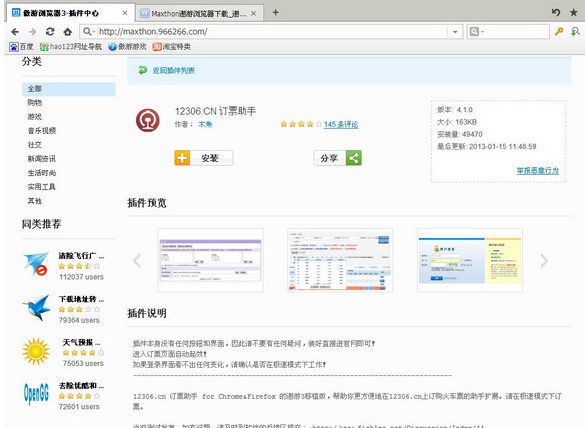Show previous preview with left chevron
585x428 pixels.
tap(137, 260)
